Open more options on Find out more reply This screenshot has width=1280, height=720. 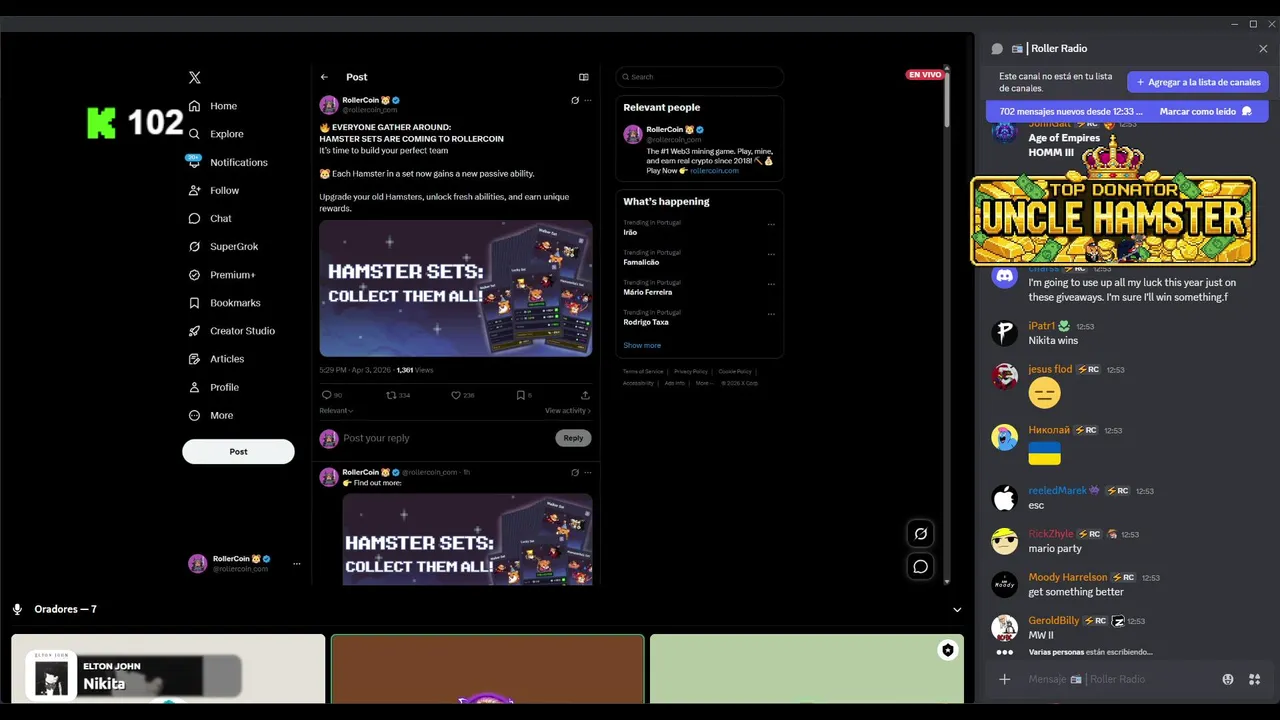[x=588, y=472]
